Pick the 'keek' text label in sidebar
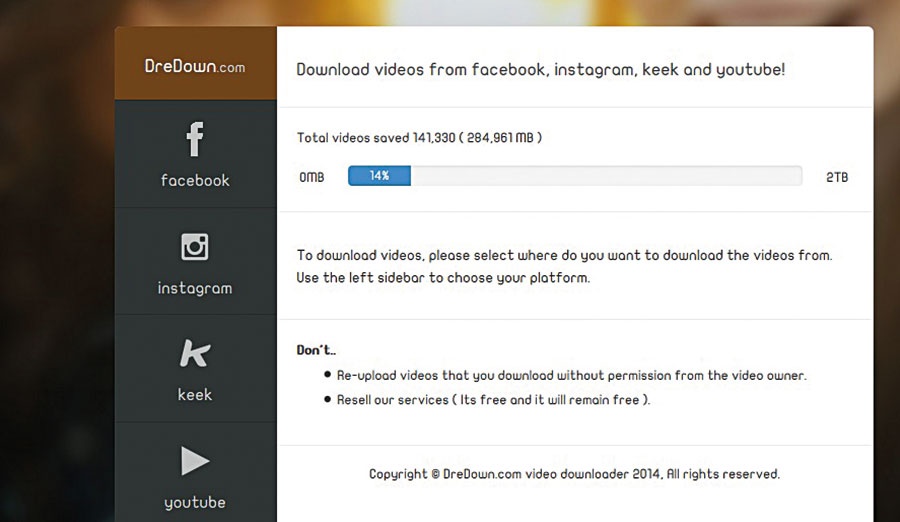Image resolution: width=900 pixels, height=522 pixels. pyautogui.click(x=195, y=395)
